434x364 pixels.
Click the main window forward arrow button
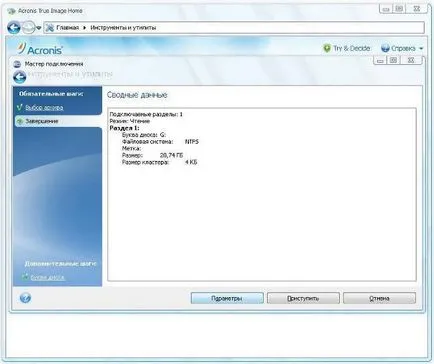tap(28, 27)
